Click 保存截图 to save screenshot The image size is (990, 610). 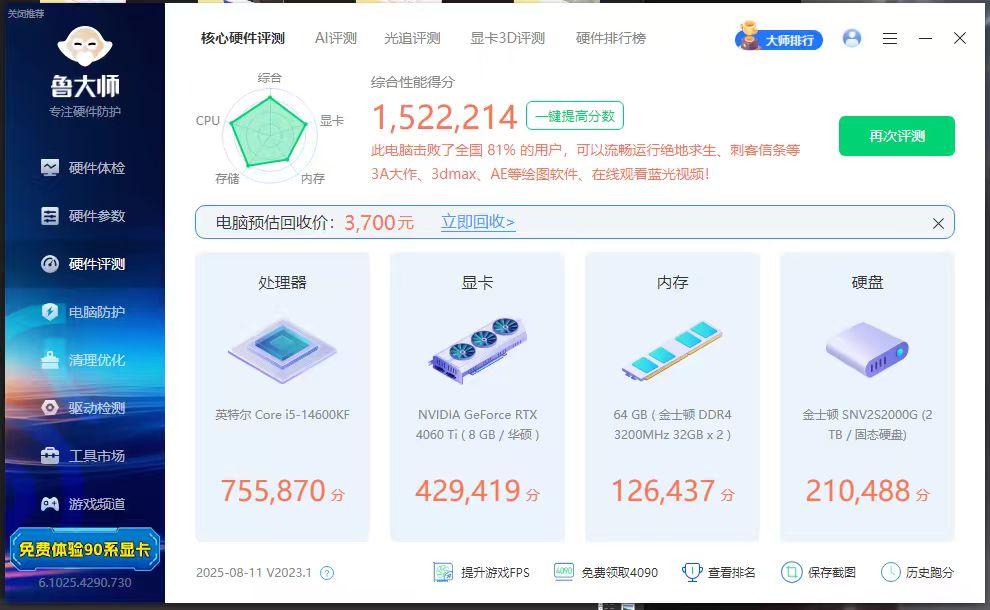coord(819,573)
